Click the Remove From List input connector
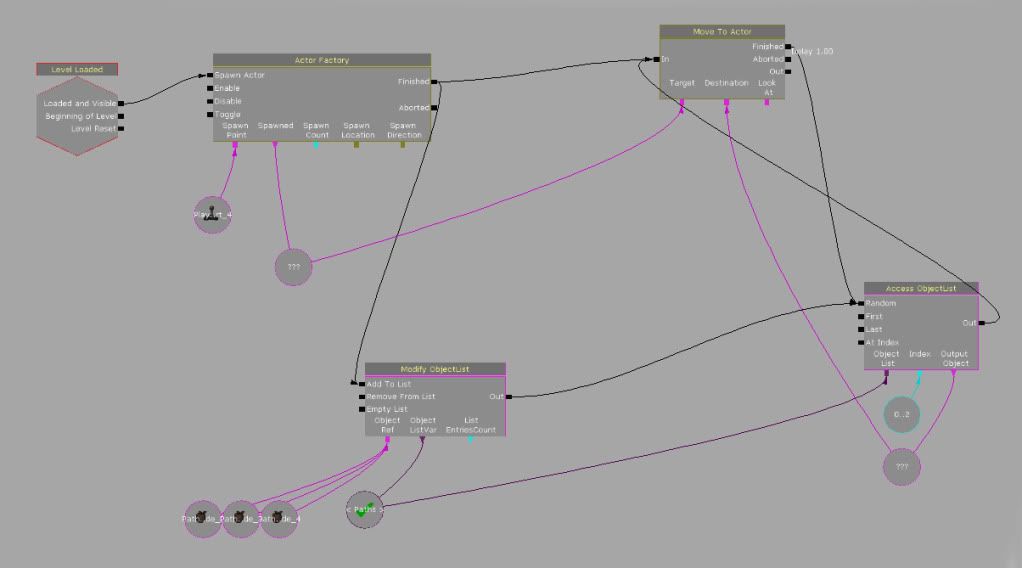 coord(362,396)
